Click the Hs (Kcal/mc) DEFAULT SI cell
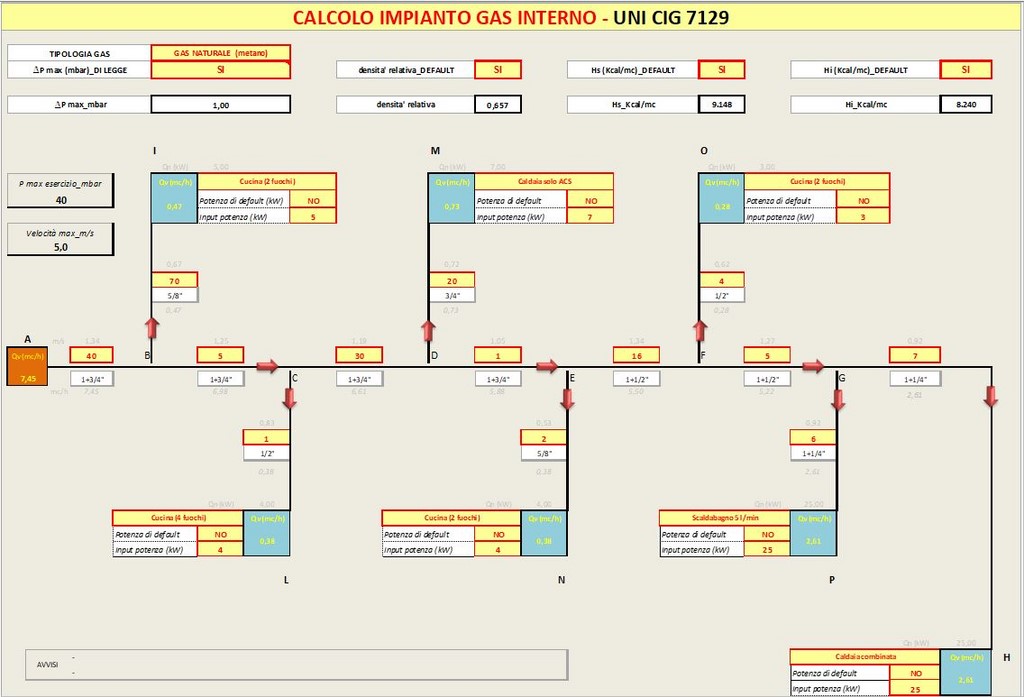Viewport: 1024px width, 697px height. coord(719,70)
